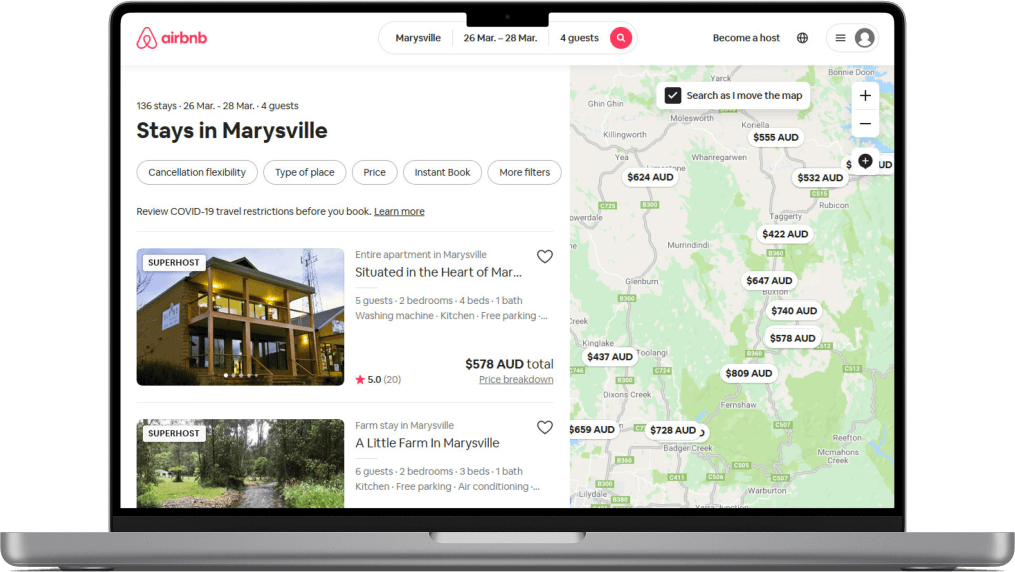The width and height of the screenshot is (1015, 572).
Task: Click the red search magnifier button
Action: point(620,38)
